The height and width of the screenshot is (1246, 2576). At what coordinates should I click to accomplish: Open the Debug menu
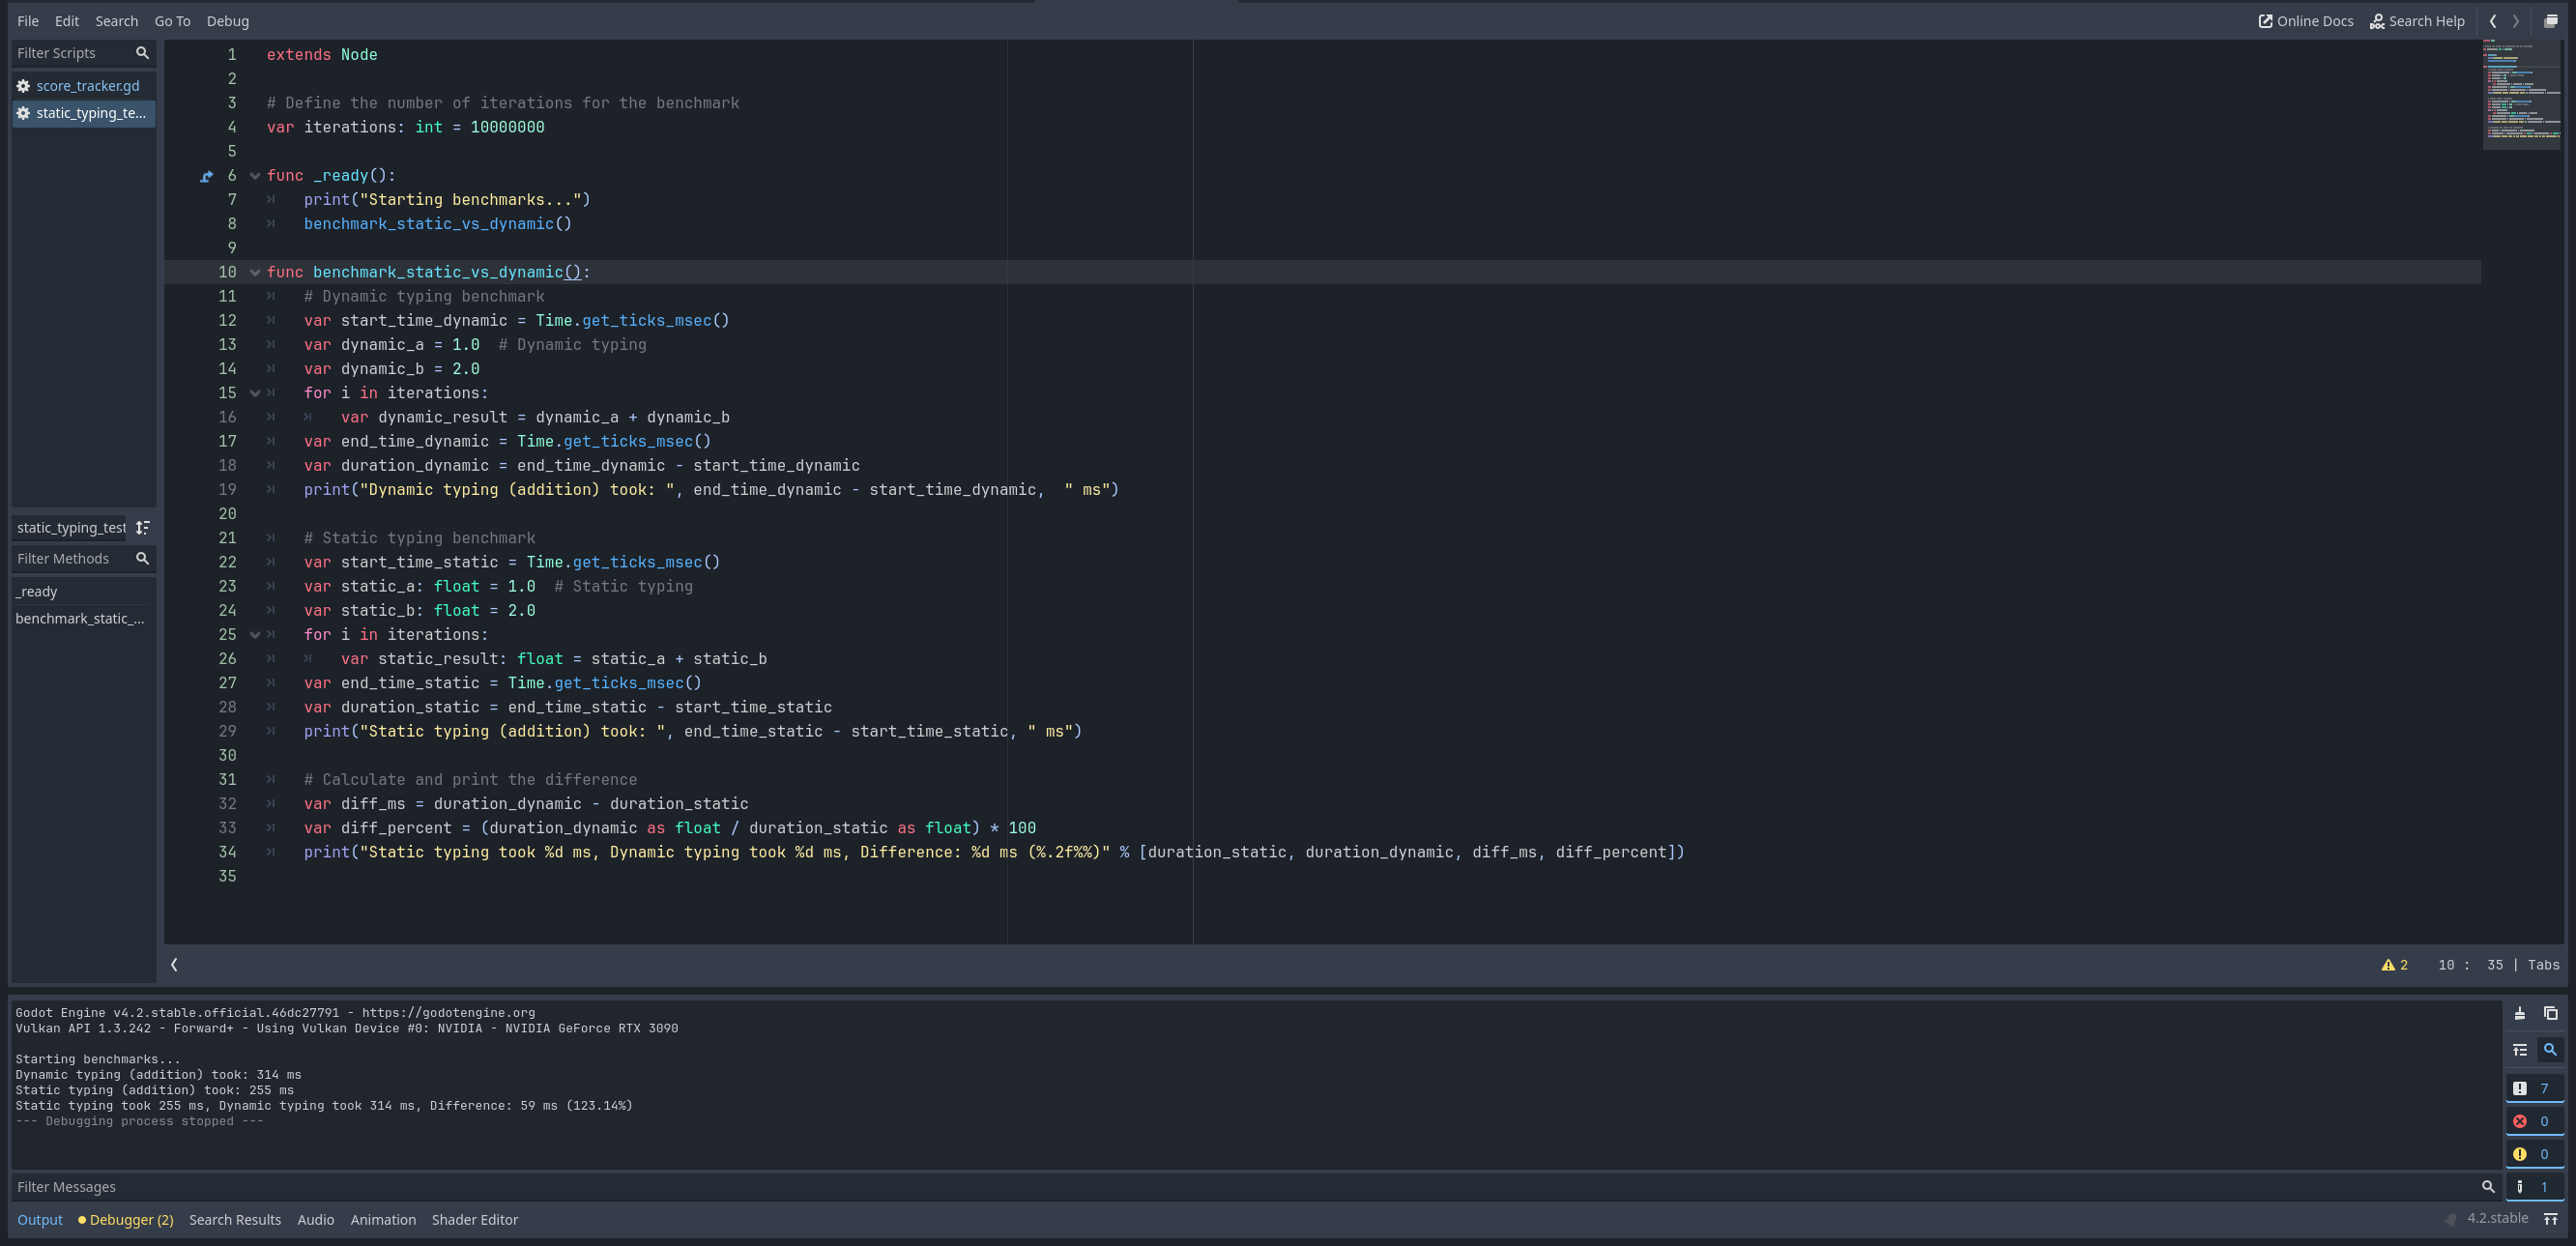227,21
